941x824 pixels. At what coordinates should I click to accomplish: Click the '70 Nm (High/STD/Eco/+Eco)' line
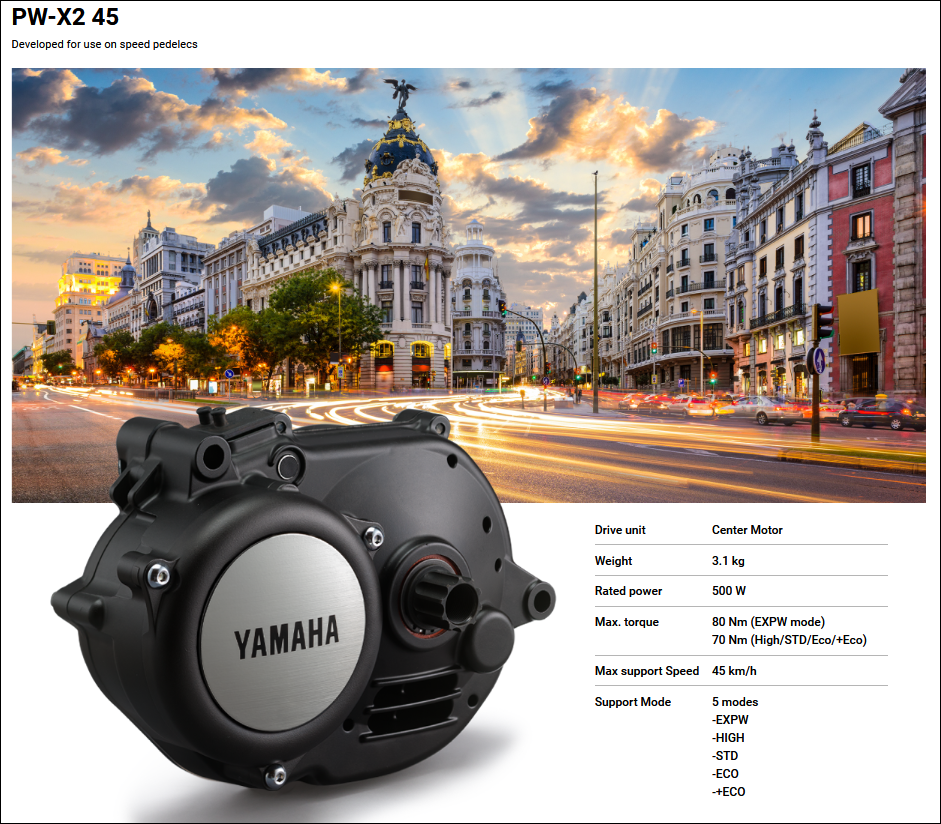[789, 640]
